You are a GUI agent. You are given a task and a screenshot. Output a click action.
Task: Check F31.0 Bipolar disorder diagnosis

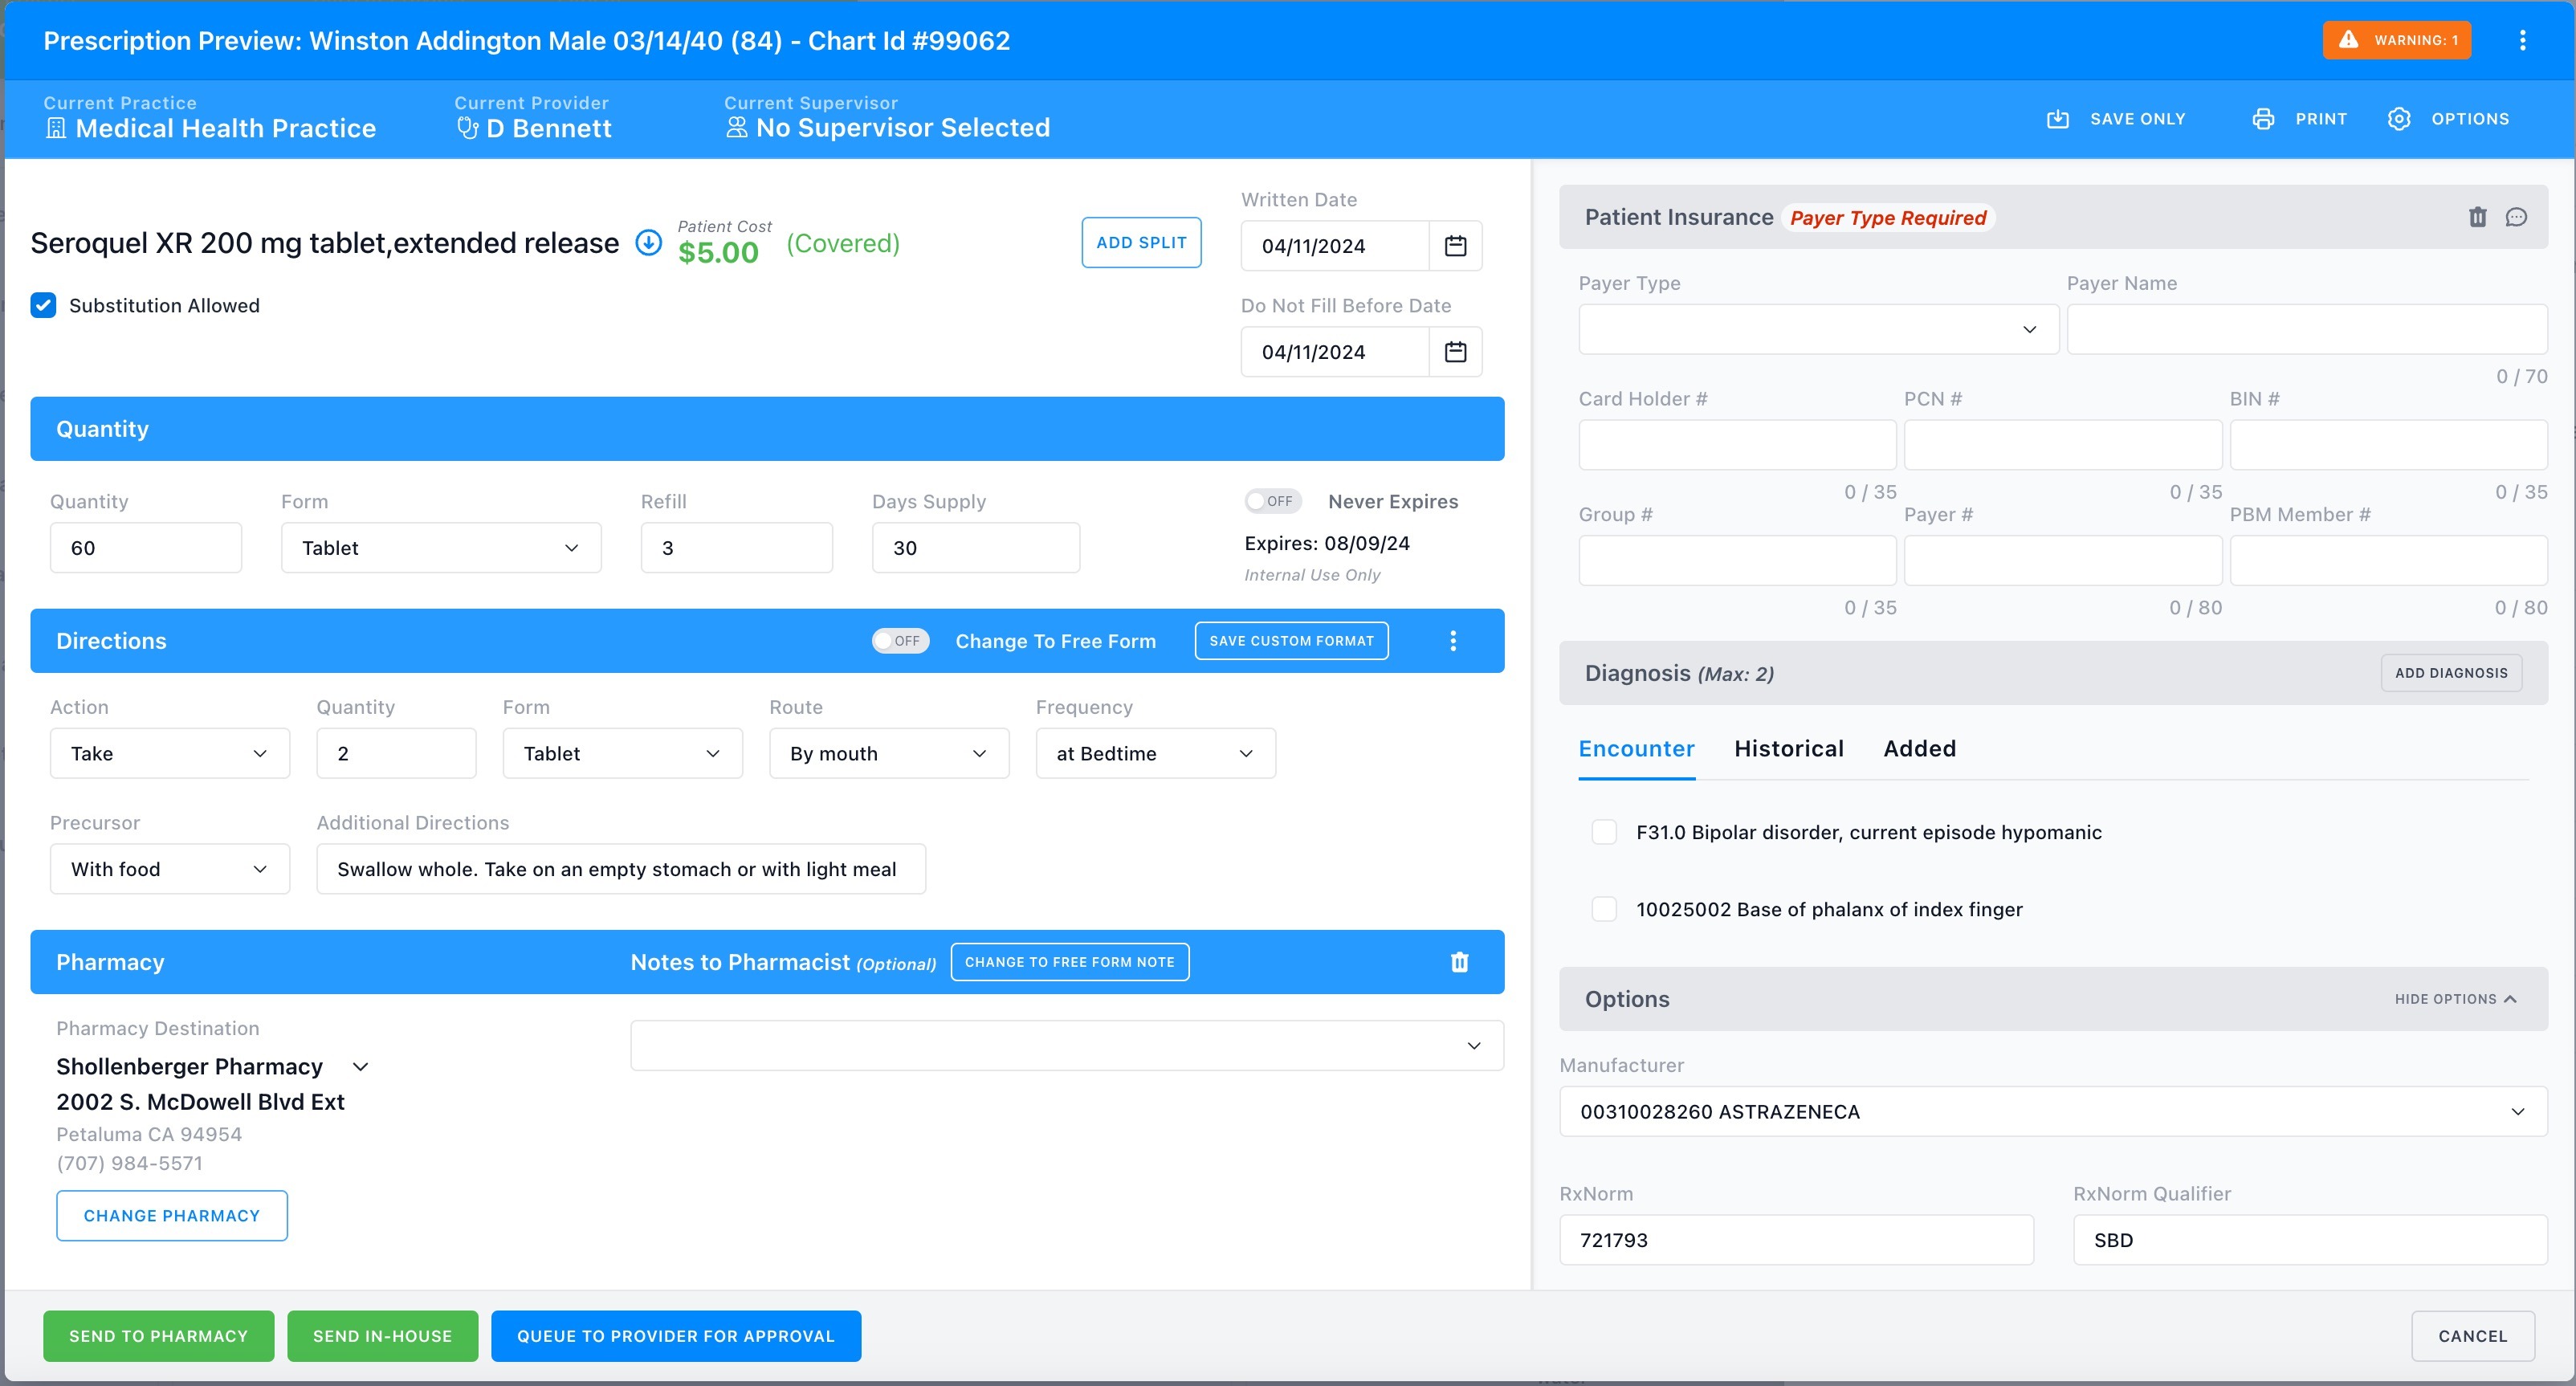[1604, 832]
